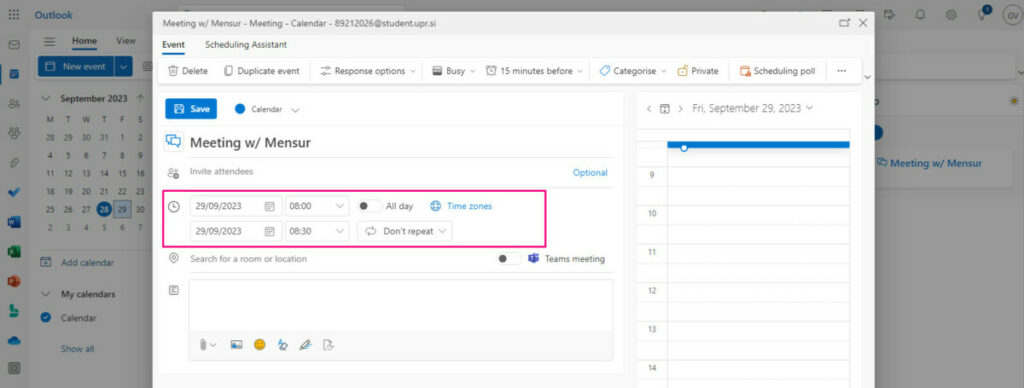This screenshot has width=1024, height=388.
Task: Open the Don't repeat dropdown
Action: (x=405, y=231)
